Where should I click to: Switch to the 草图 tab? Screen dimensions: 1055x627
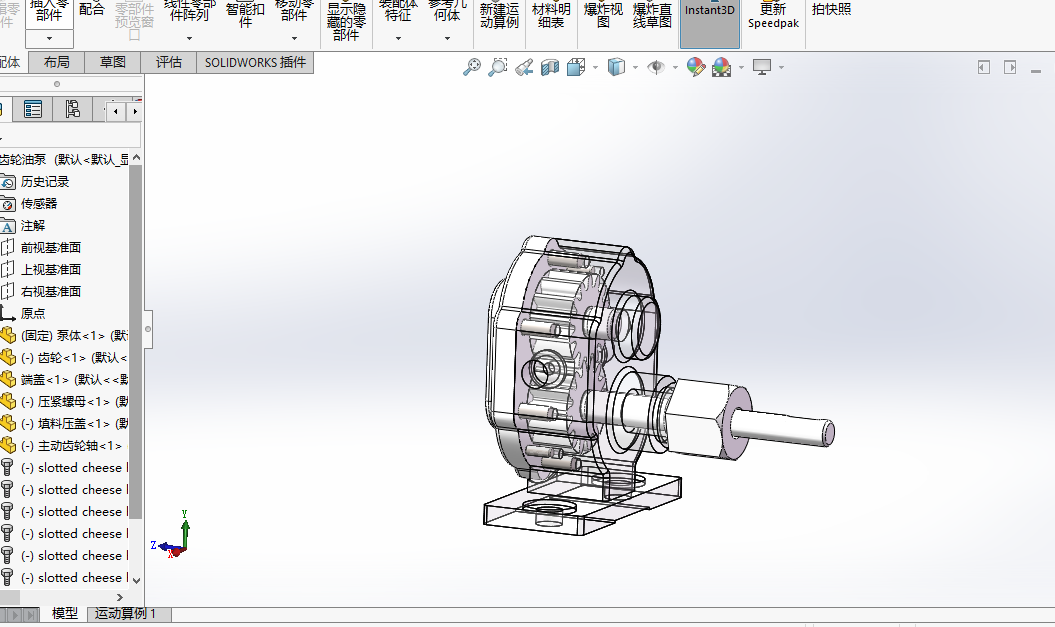[112, 62]
